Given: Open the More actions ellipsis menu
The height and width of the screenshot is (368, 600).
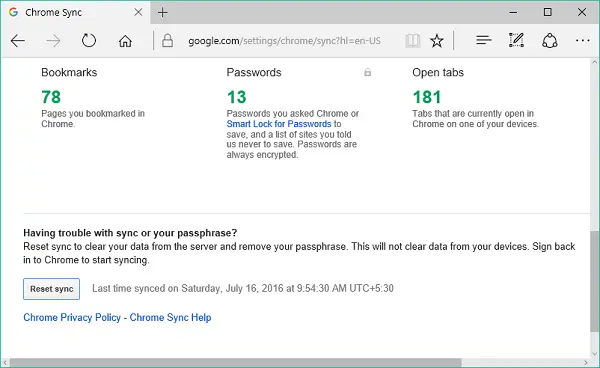Looking at the screenshot, I should point(582,40).
